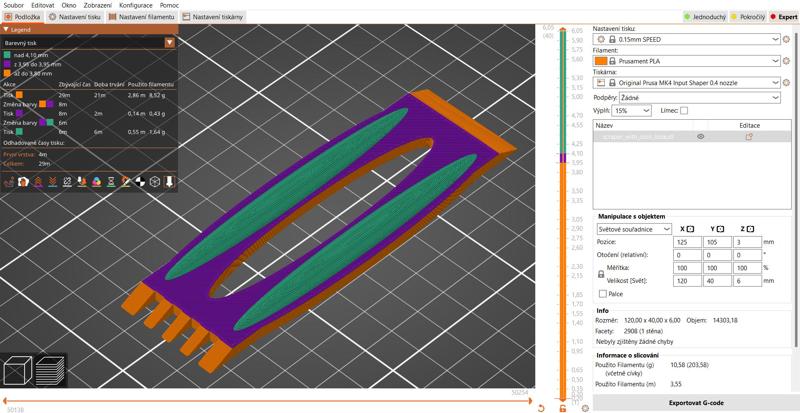The image size is (800, 413).
Task: Open the Zobrazení menu
Action: (x=97, y=5)
